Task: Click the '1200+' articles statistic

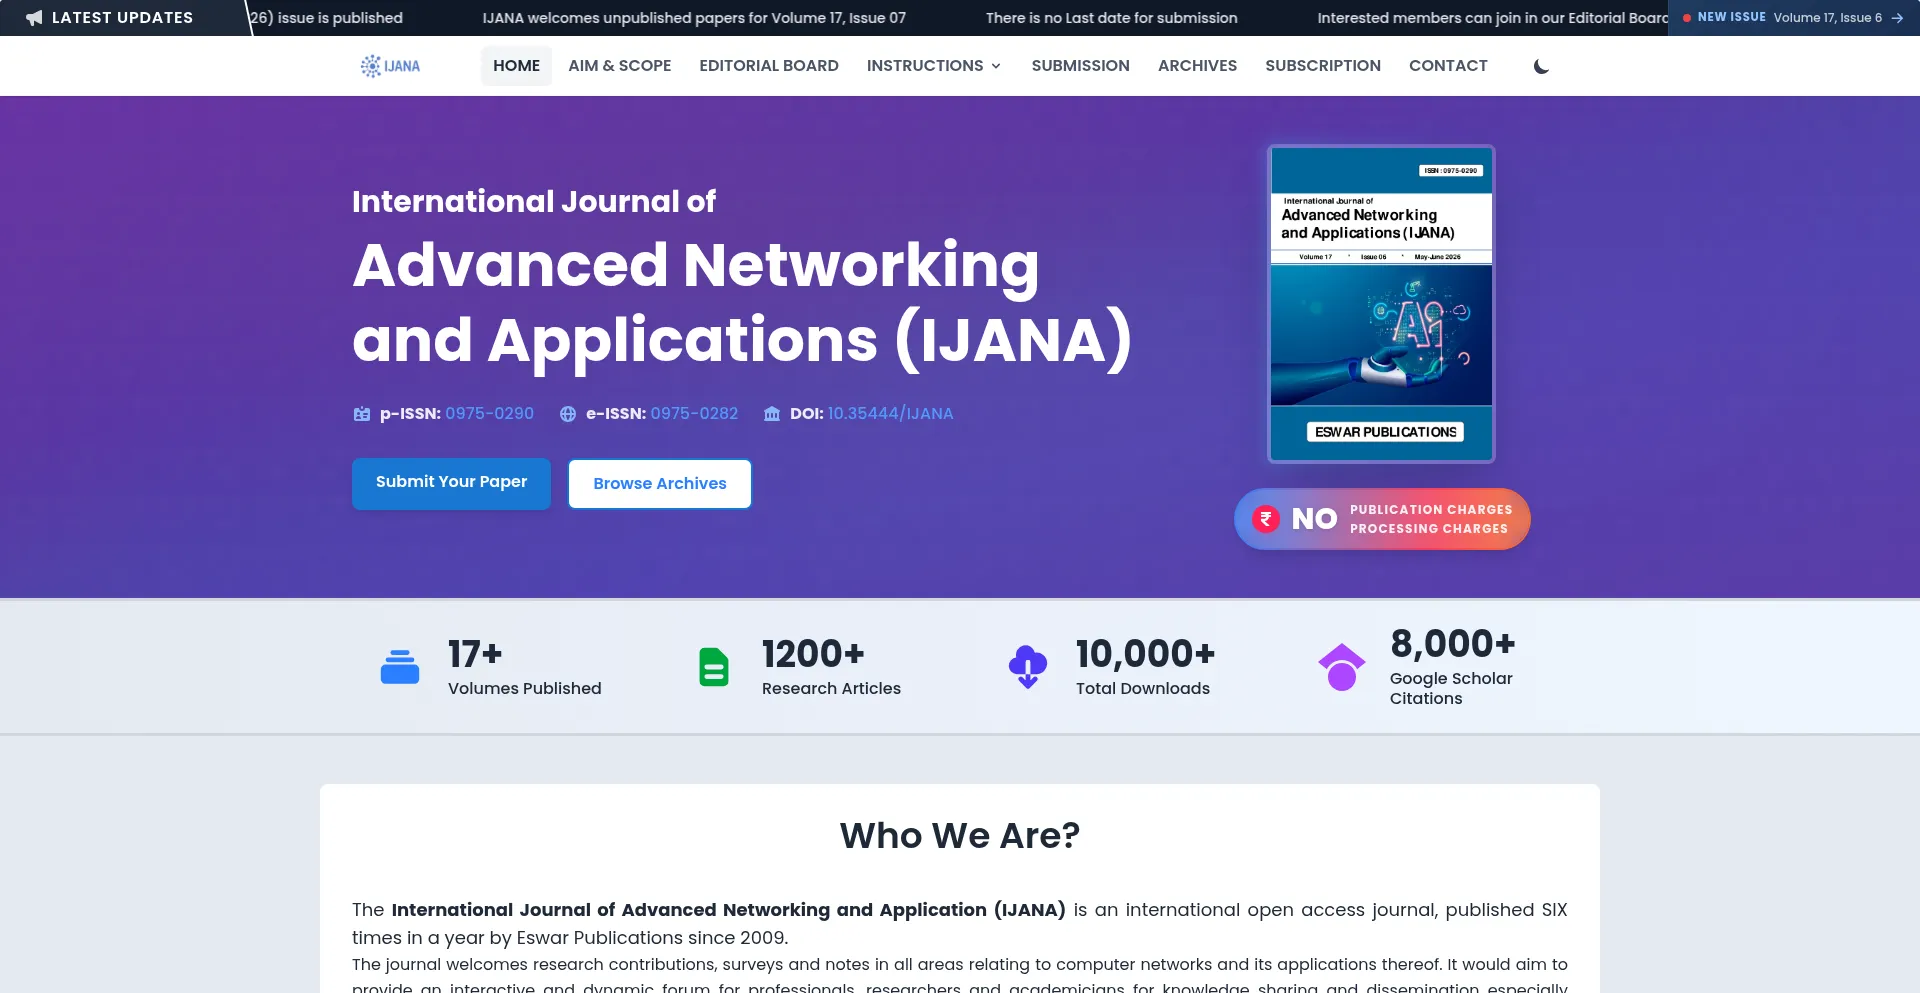Action: pos(813,654)
